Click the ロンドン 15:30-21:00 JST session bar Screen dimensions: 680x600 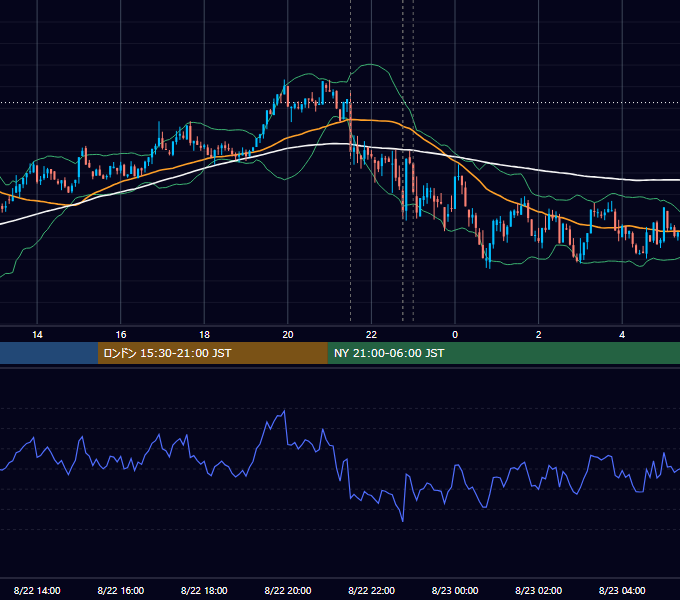pos(212,353)
